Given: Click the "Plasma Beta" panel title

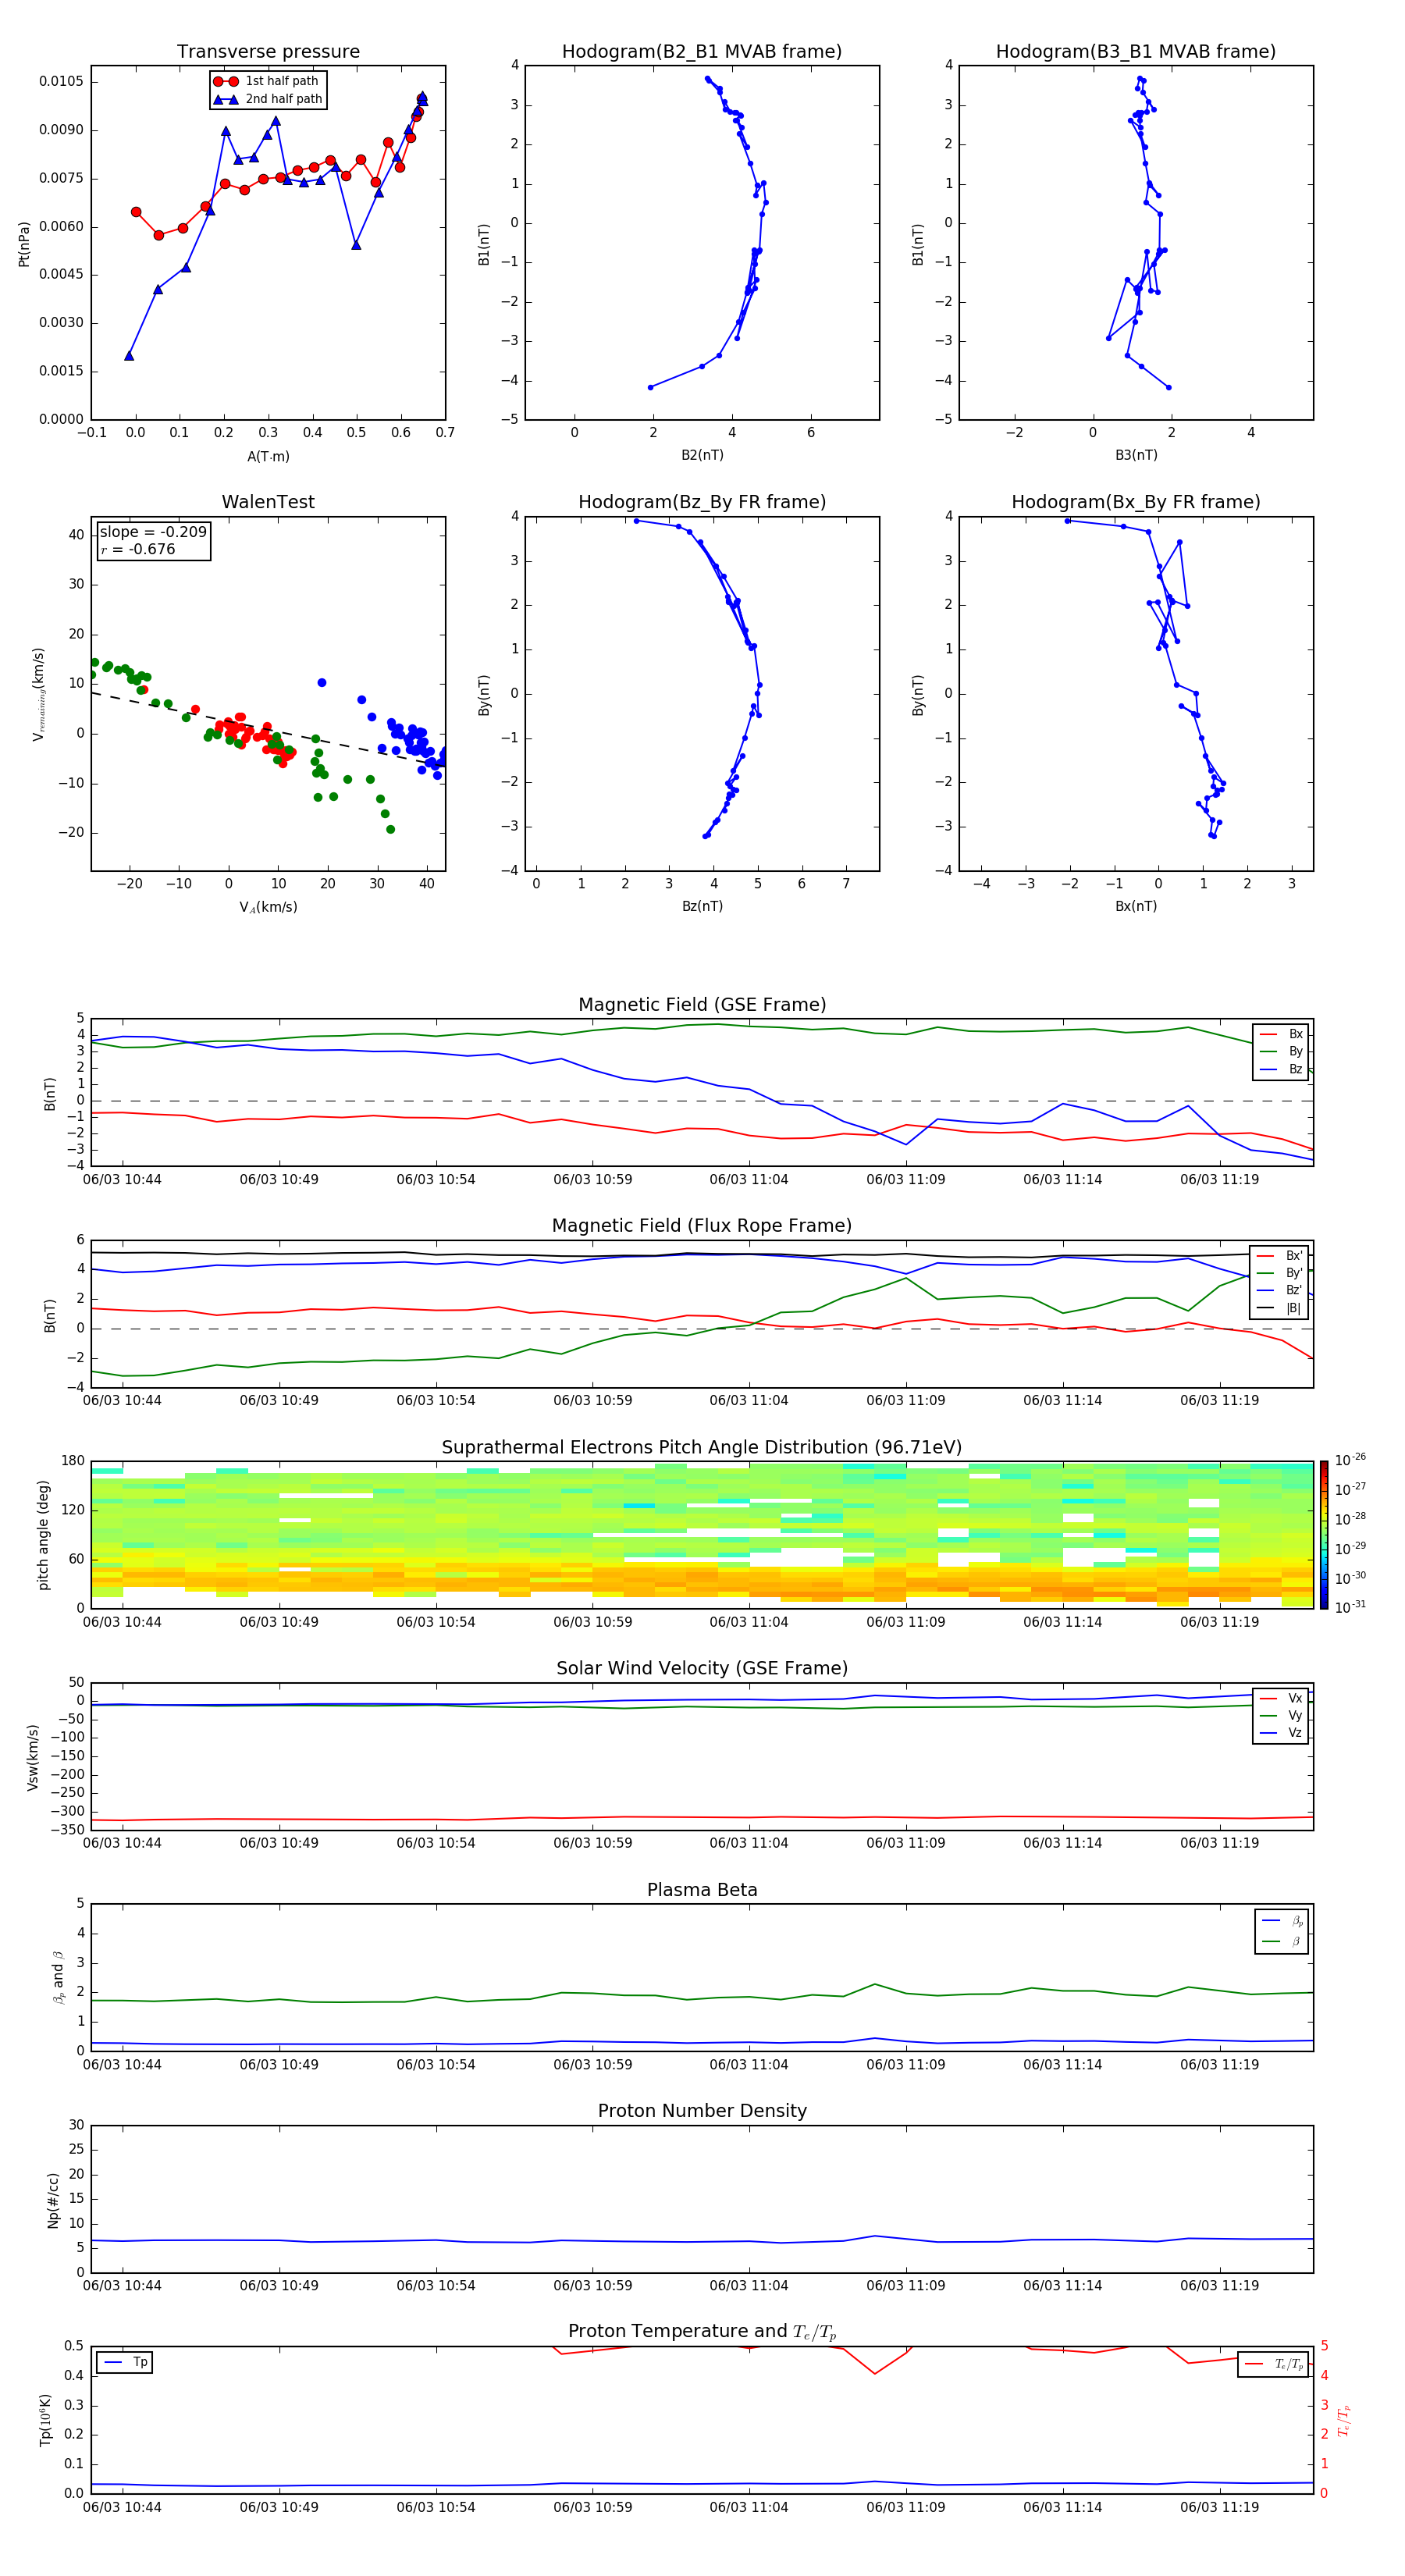Looking at the screenshot, I should (x=702, y=1891).
